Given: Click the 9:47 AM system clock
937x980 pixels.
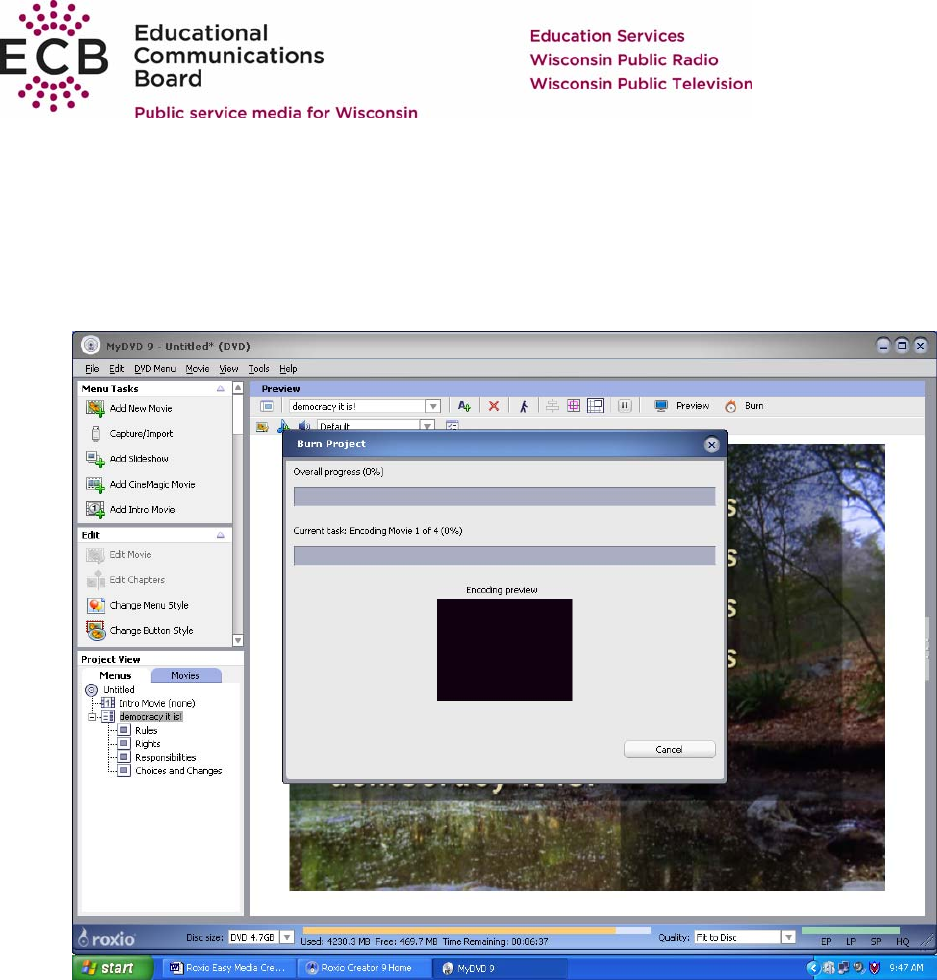Looking at the screenshot, I should [906, 968].
